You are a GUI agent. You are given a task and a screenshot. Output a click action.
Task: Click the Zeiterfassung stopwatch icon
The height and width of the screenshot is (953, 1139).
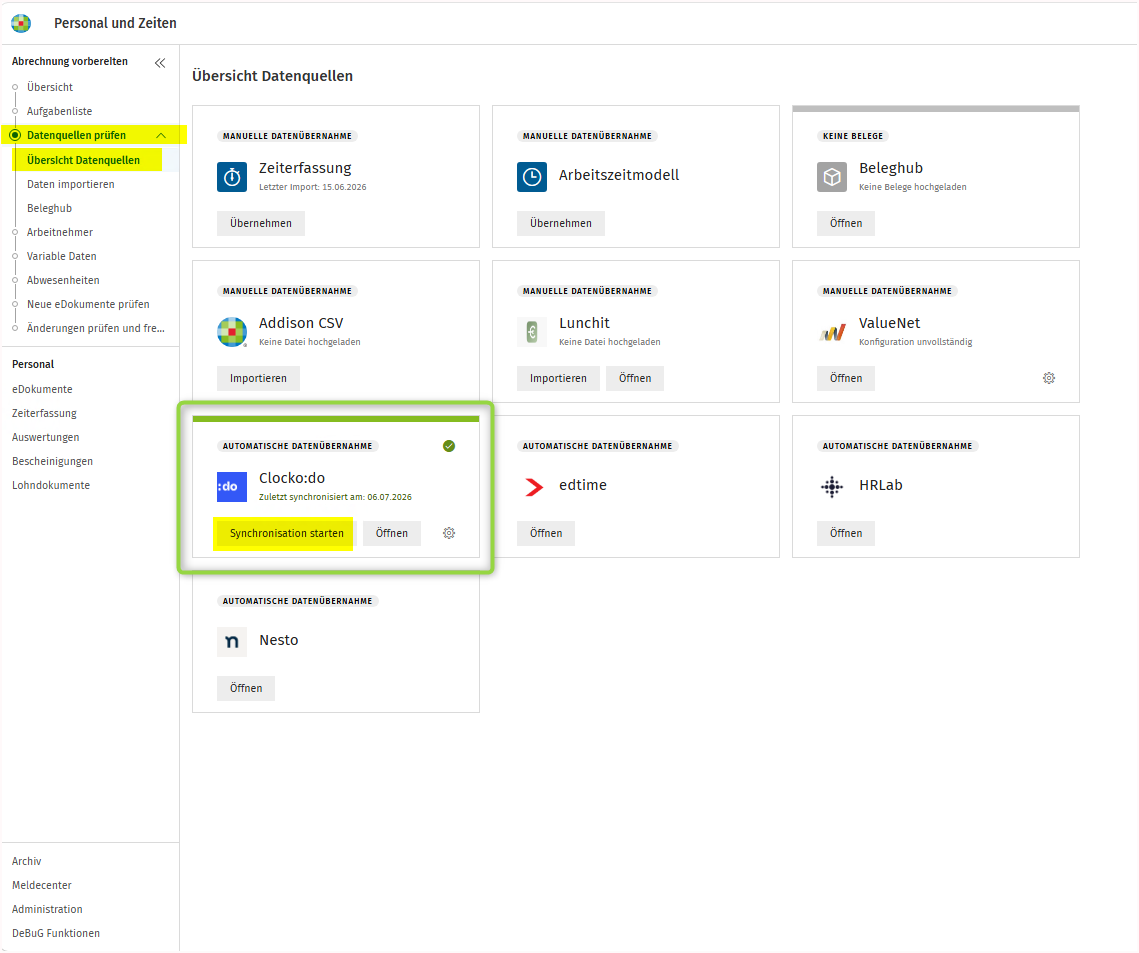232,177
